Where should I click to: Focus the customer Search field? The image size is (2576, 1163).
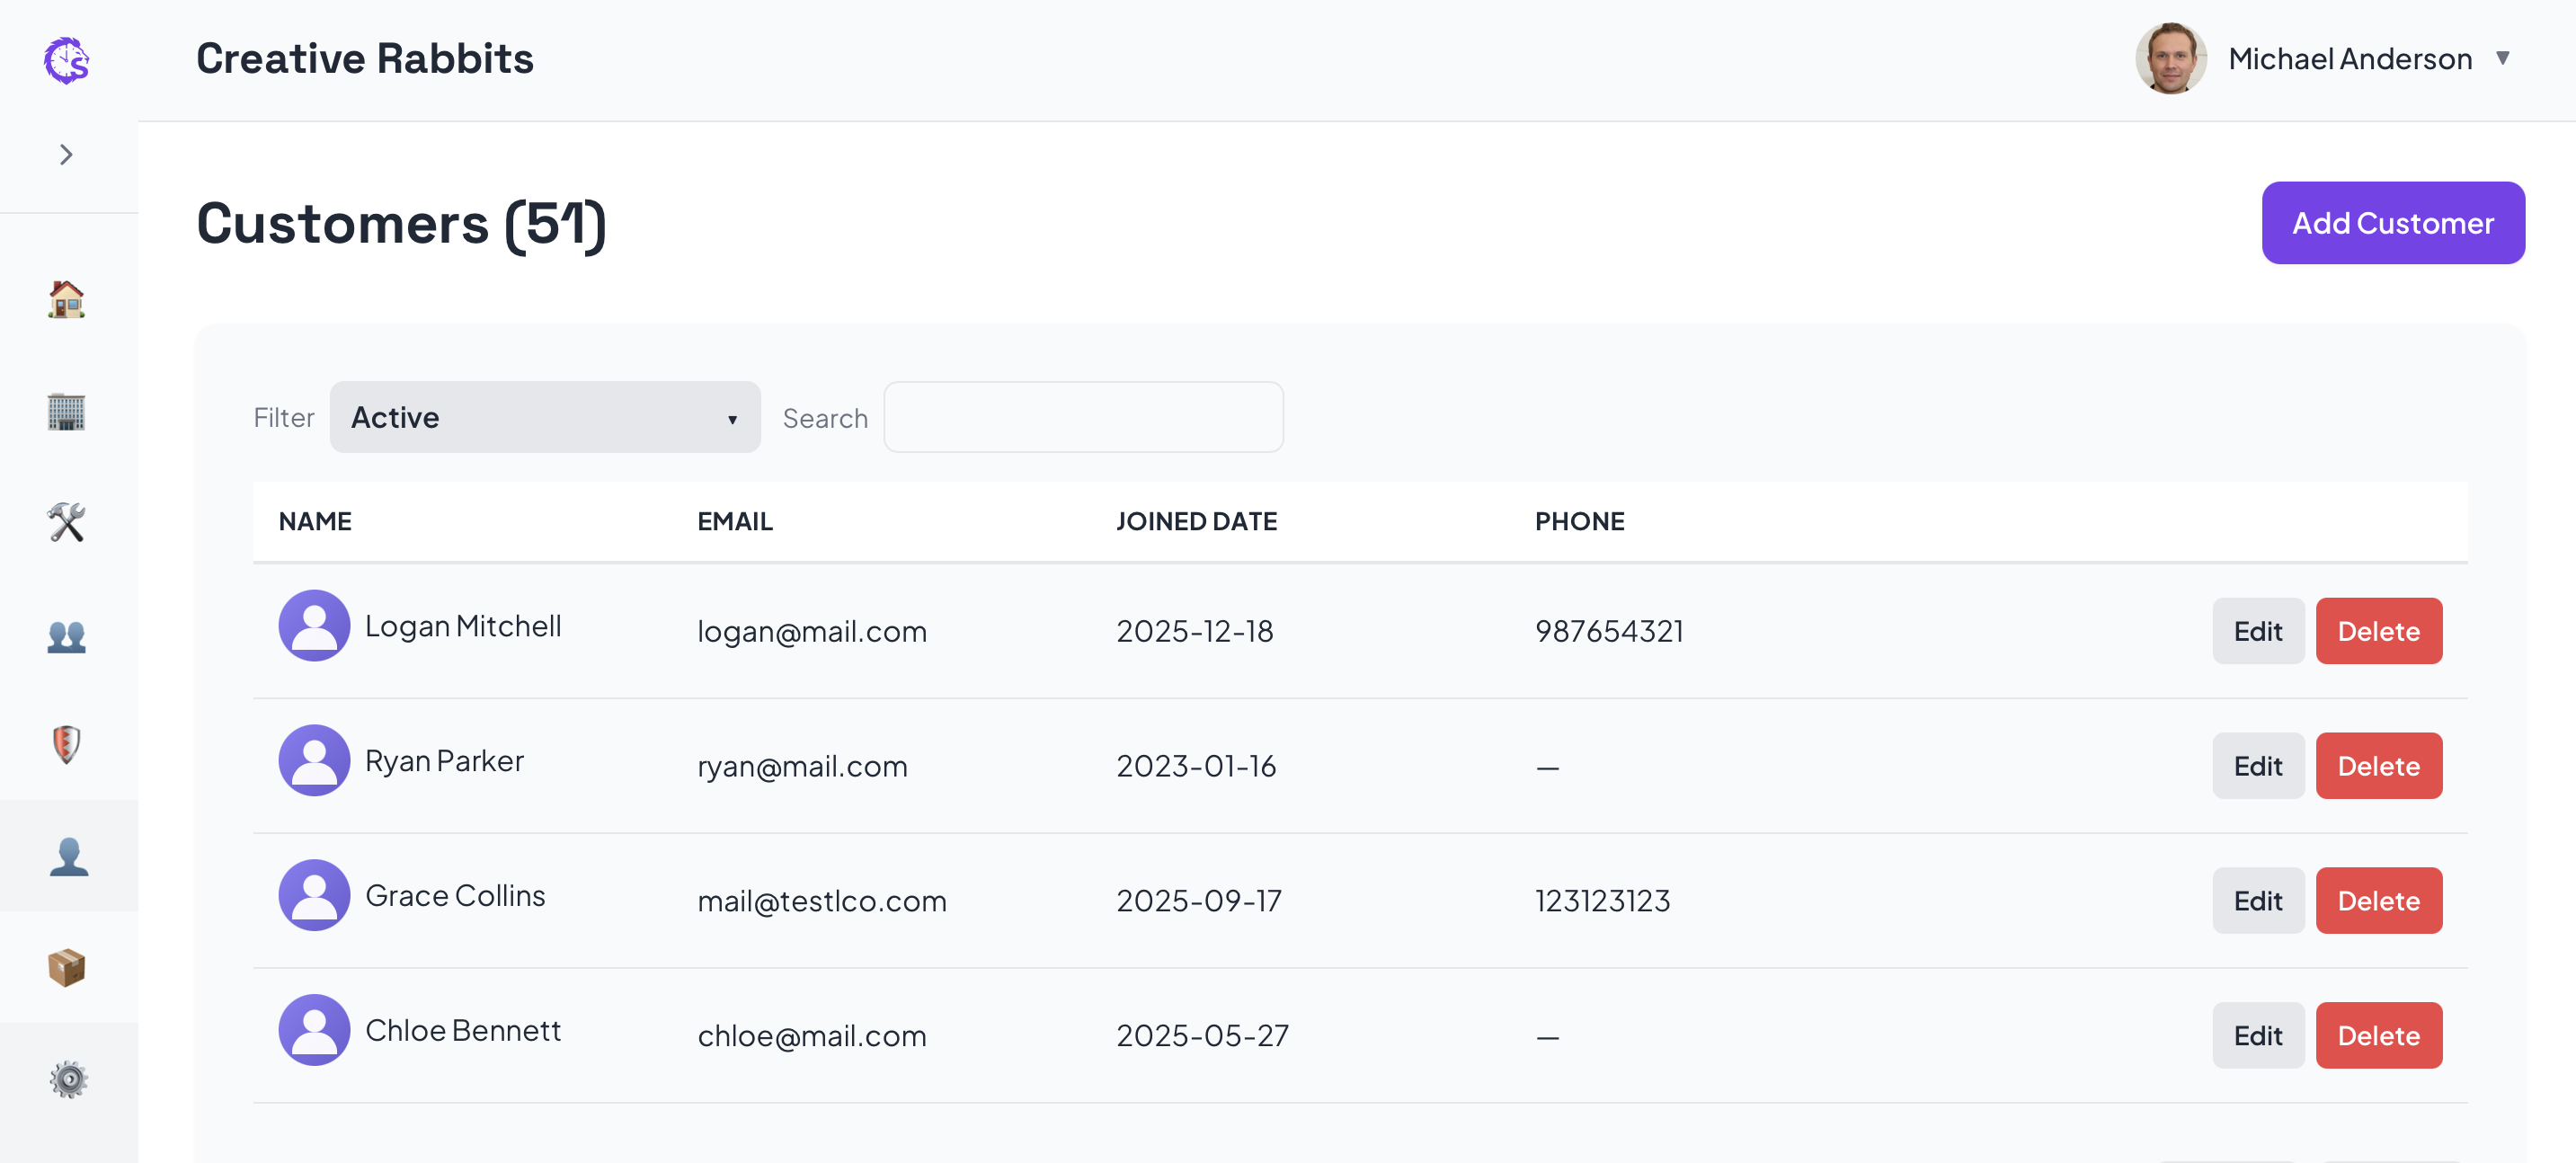click(x=1083, y=418)
